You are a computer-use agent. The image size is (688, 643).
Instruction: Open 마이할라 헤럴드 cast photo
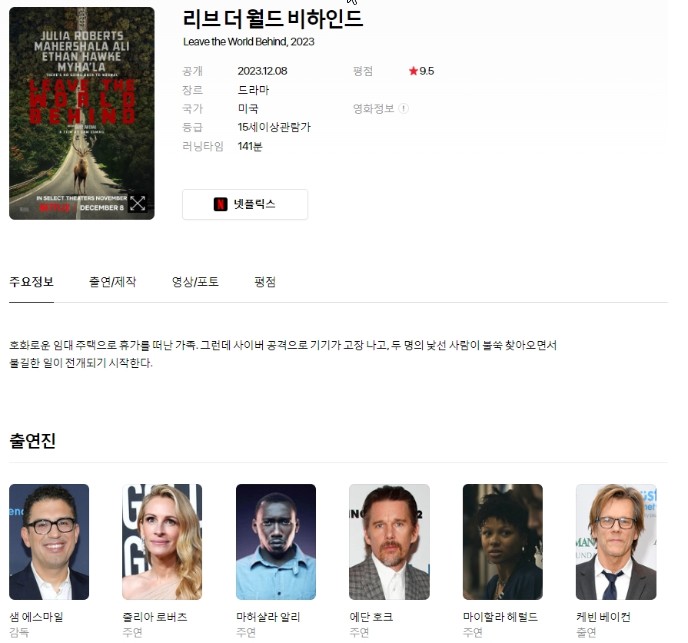pyautogui.click(x=502, y=542)
